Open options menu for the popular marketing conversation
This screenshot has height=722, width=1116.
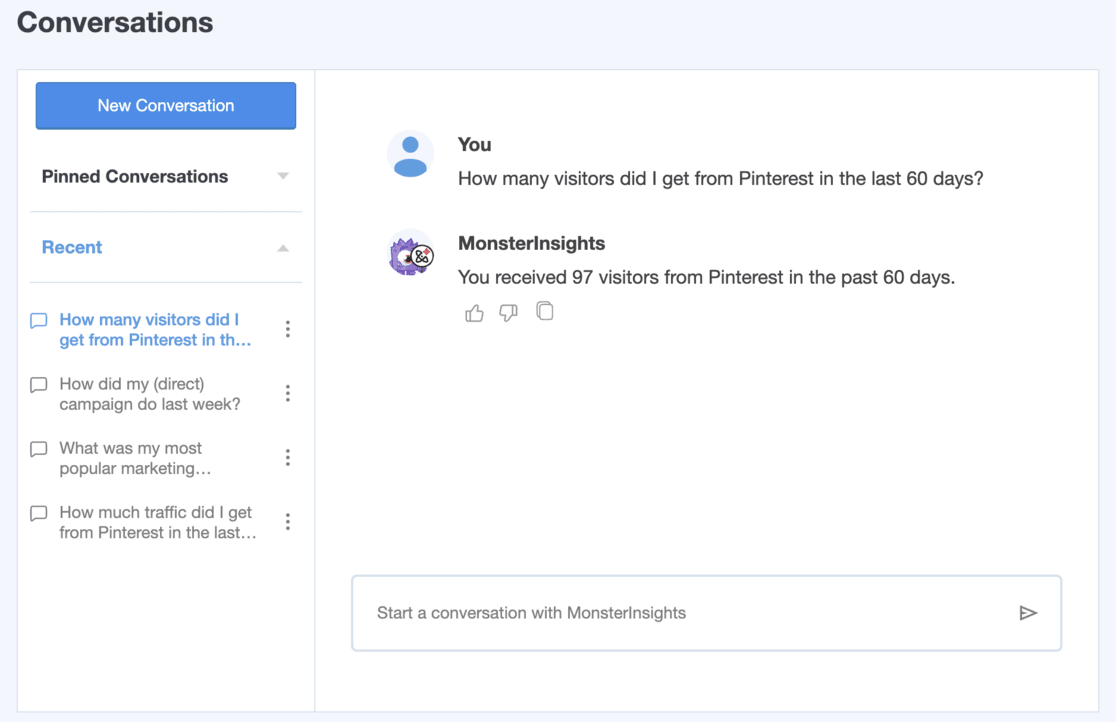[x=287, y=457]
